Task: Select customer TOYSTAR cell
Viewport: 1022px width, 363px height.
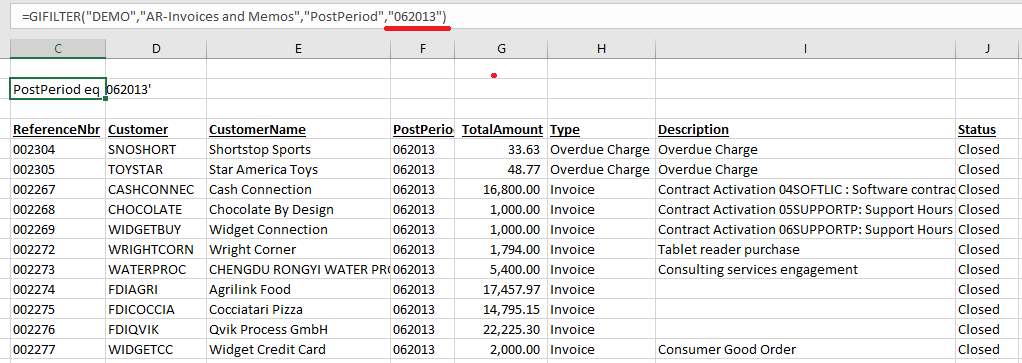Action: 156,169
